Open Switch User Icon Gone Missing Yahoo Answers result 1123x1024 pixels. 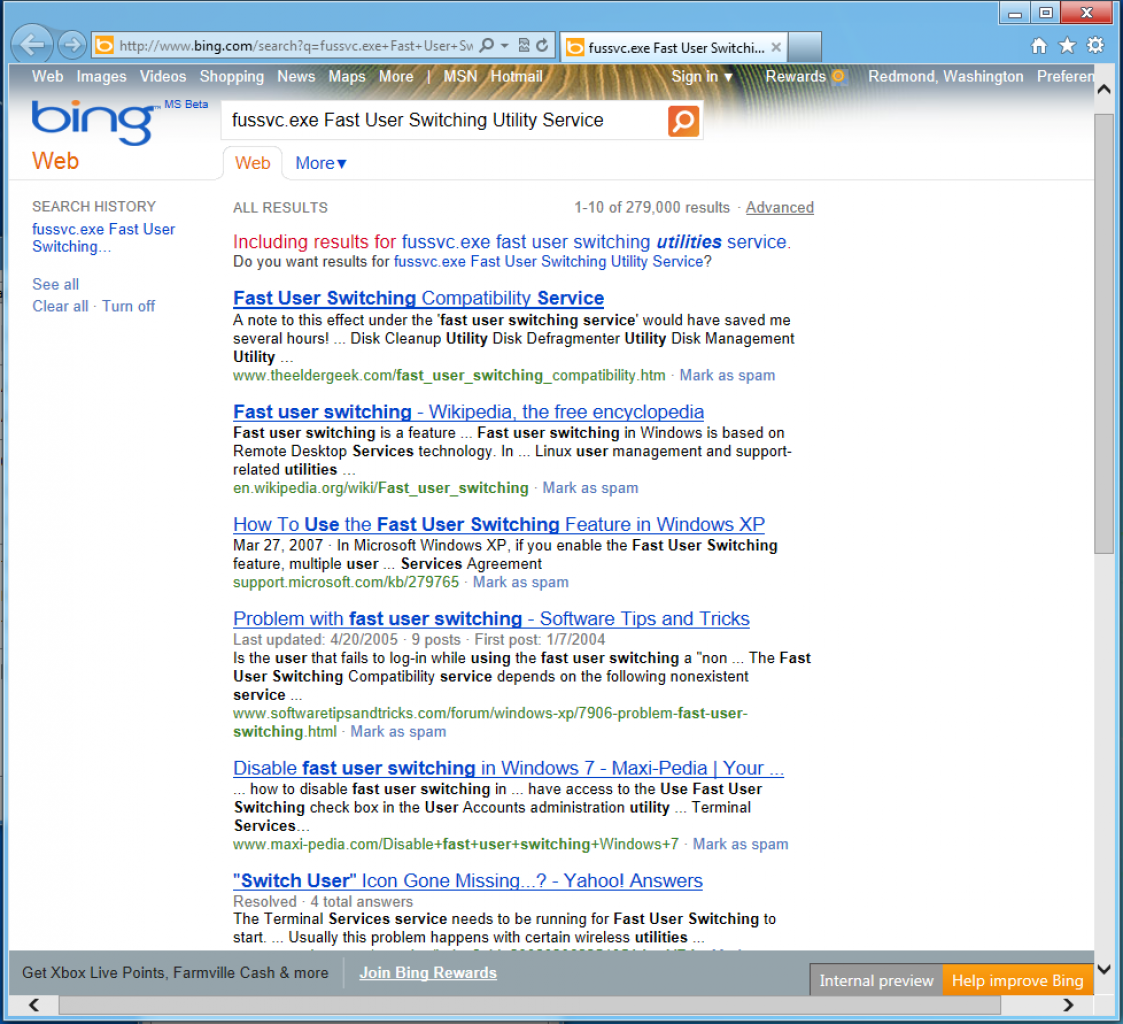468,881
